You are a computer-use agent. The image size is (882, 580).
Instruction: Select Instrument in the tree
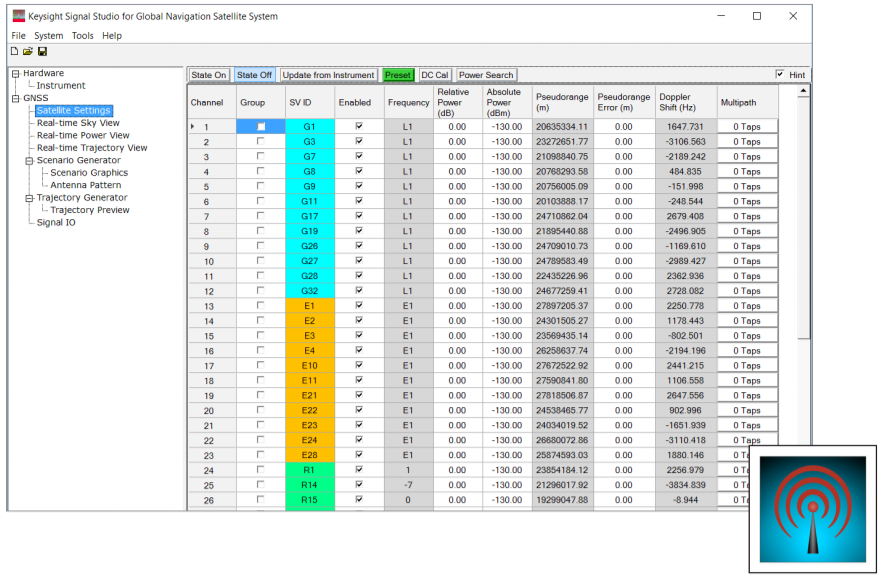(x=61, y=86)
